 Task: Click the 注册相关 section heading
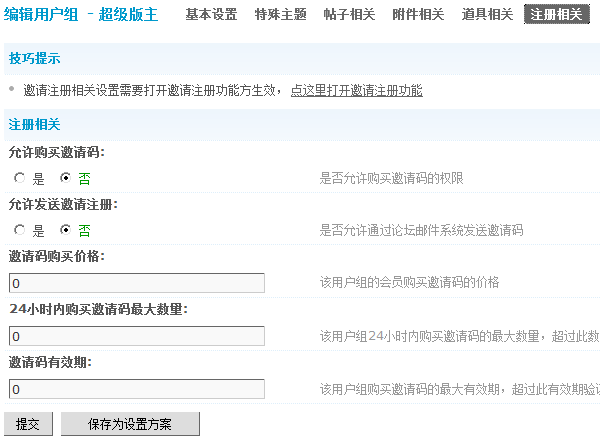pyautogui.click(x=34, y=124)
